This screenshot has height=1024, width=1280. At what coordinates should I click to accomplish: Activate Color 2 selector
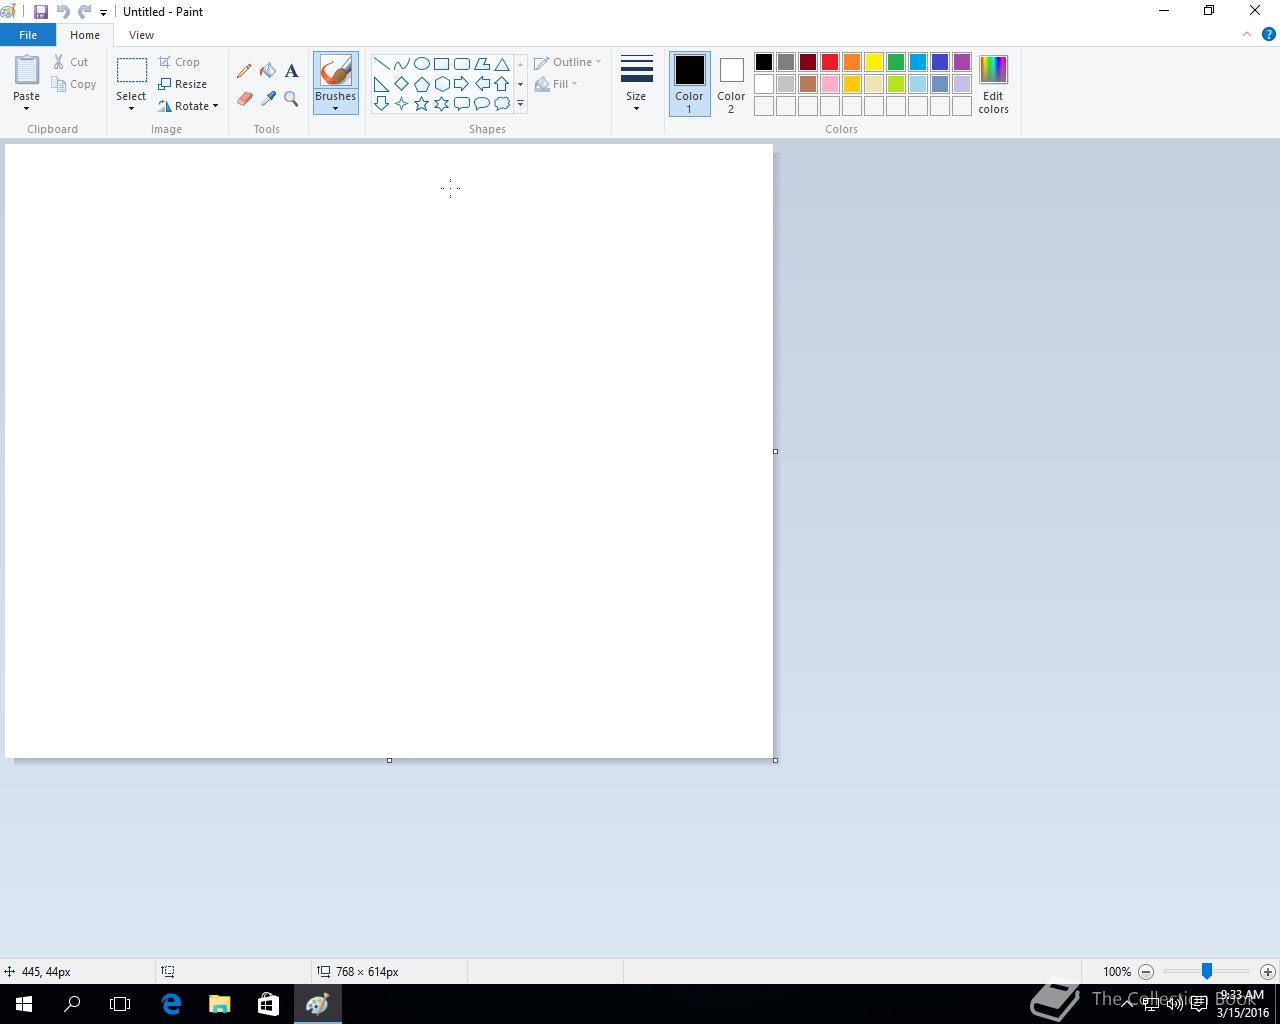[x=731, y=84]
